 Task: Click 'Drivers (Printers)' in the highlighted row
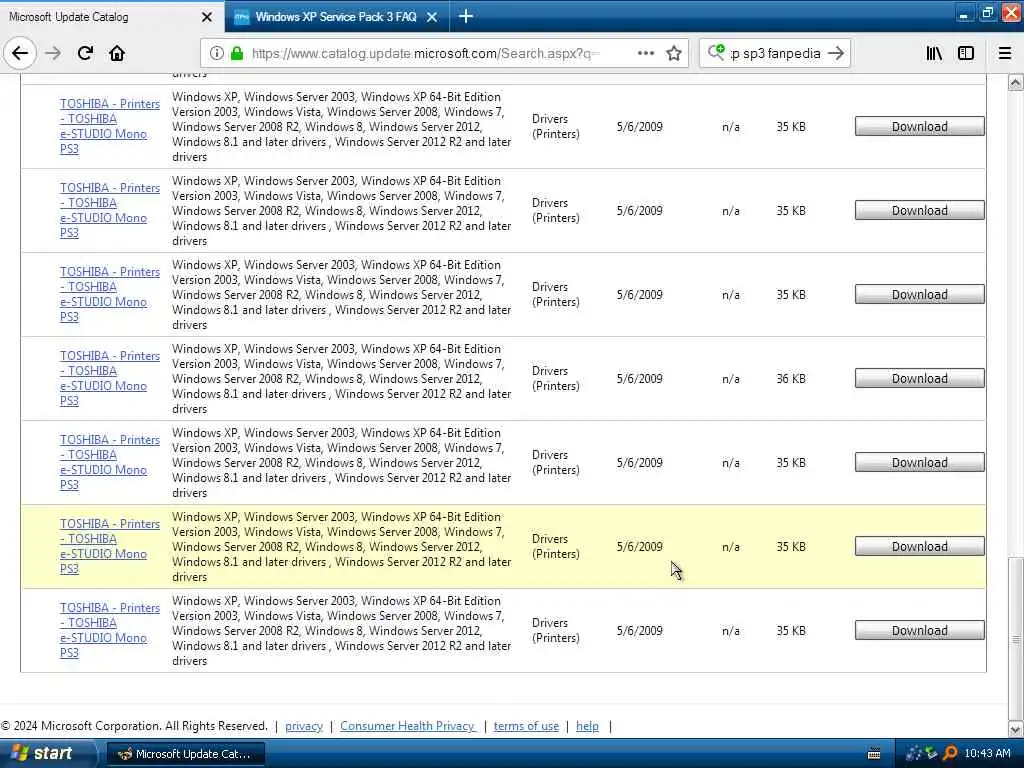556,547
